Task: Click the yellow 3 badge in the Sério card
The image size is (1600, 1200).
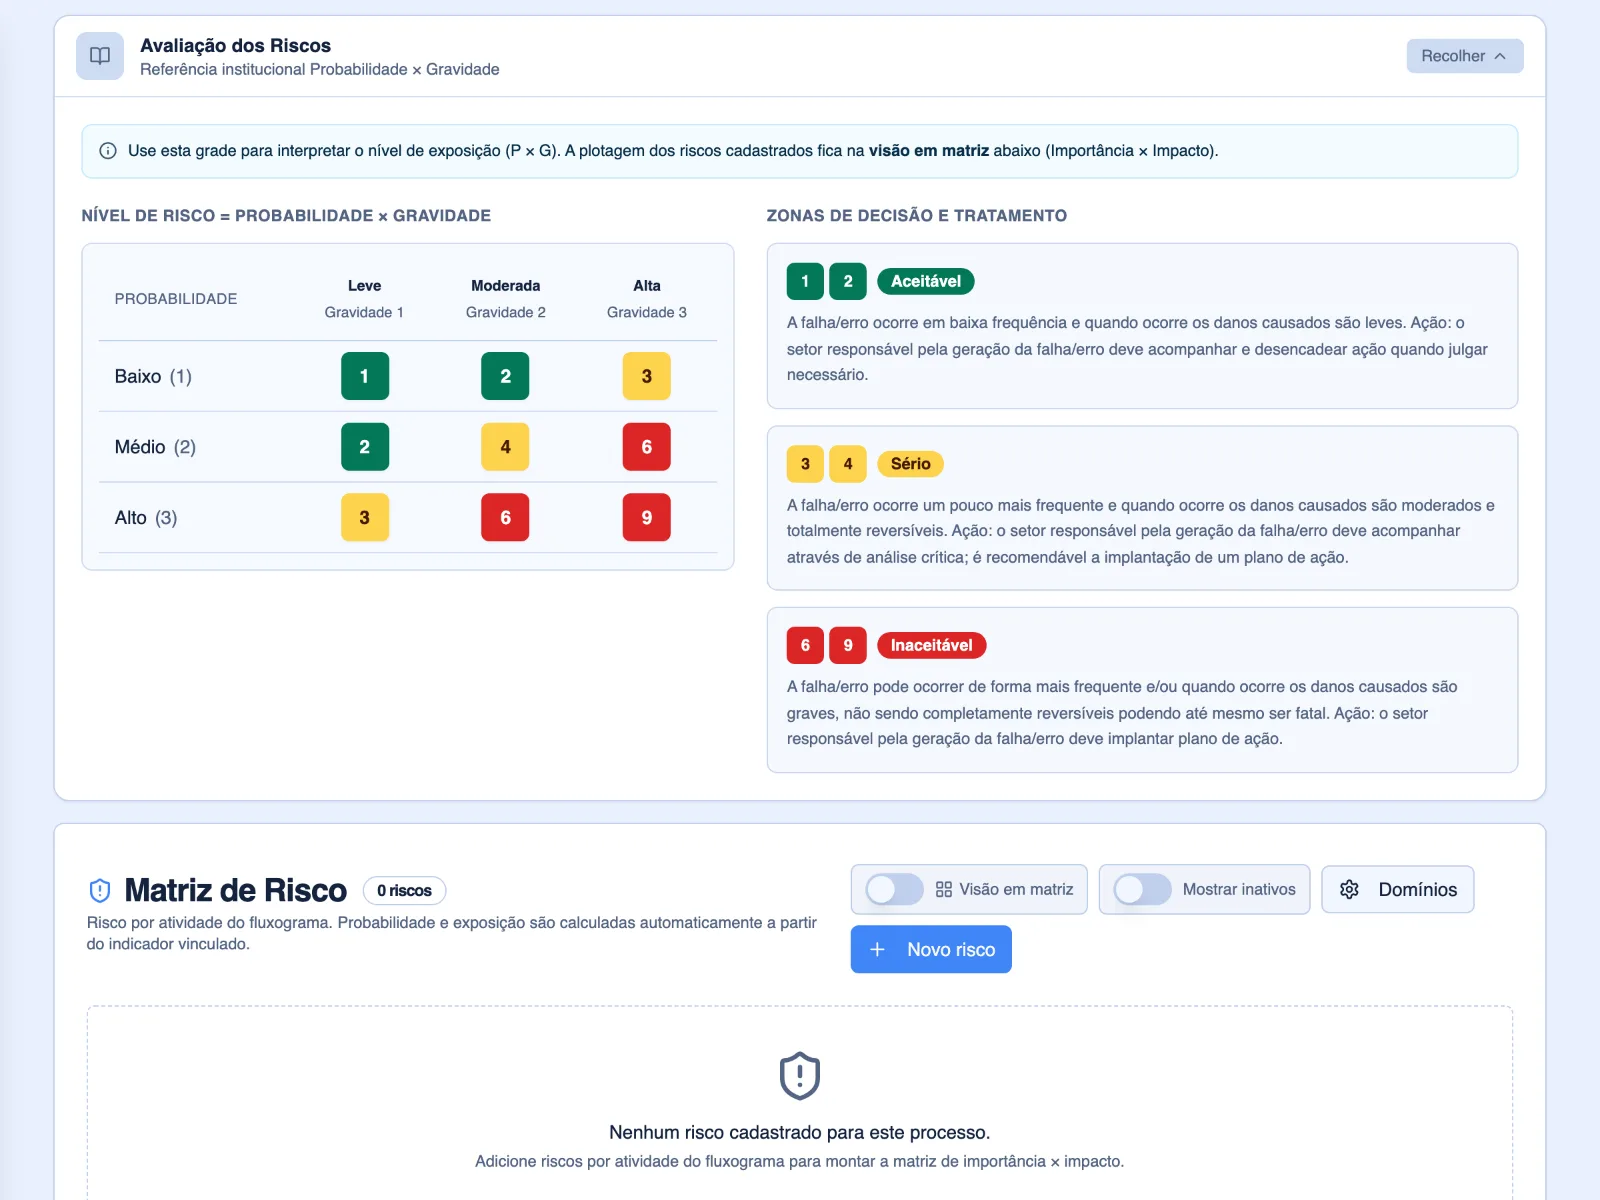Action: click(x=805, y=463)
